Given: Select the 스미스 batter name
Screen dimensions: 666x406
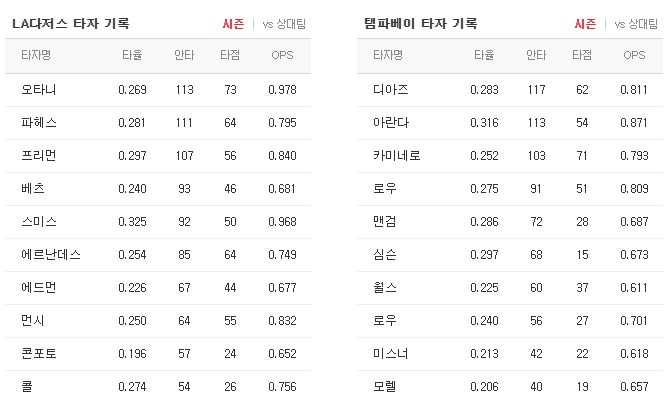Looking at the screenshot, I should point(39,221).
